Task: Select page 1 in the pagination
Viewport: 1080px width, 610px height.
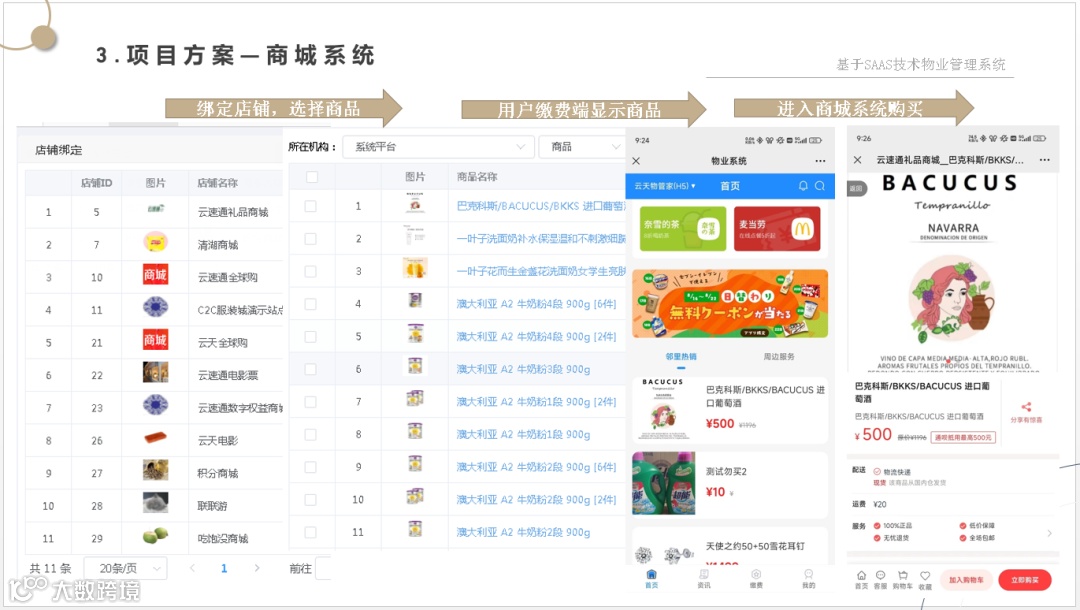Action: [x=224, y=568]
